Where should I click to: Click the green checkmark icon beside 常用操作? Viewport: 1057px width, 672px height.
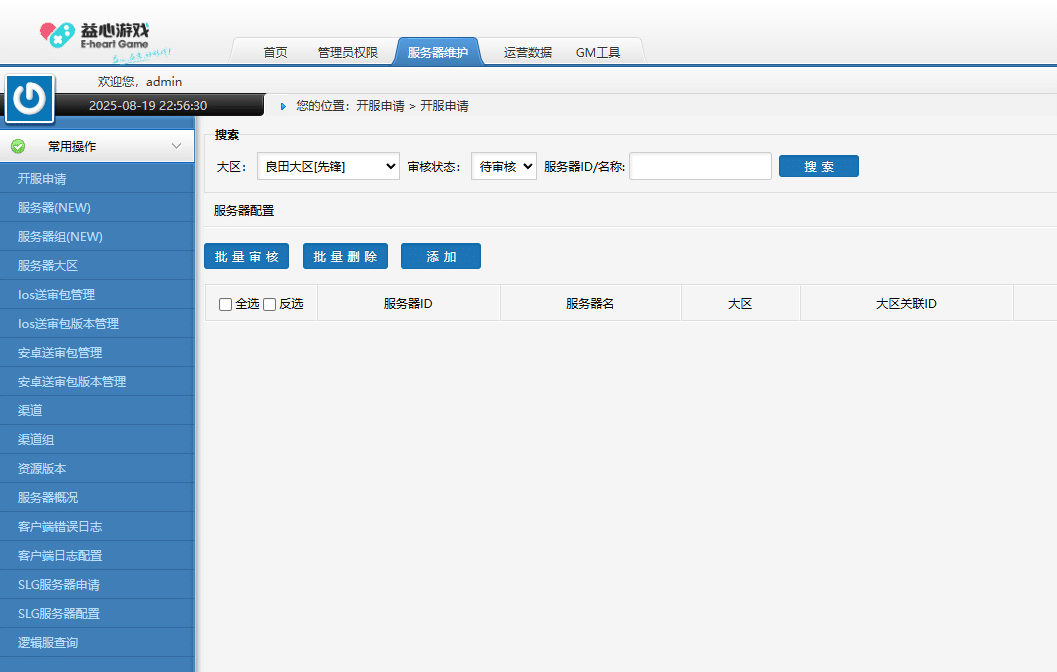pos(18,146)
